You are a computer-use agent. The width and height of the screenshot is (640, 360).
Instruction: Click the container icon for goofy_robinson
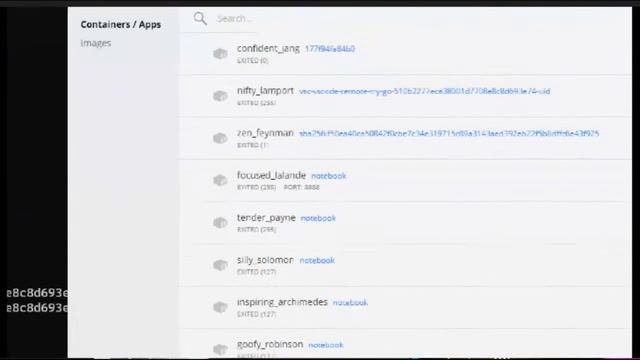coord(220,349)
